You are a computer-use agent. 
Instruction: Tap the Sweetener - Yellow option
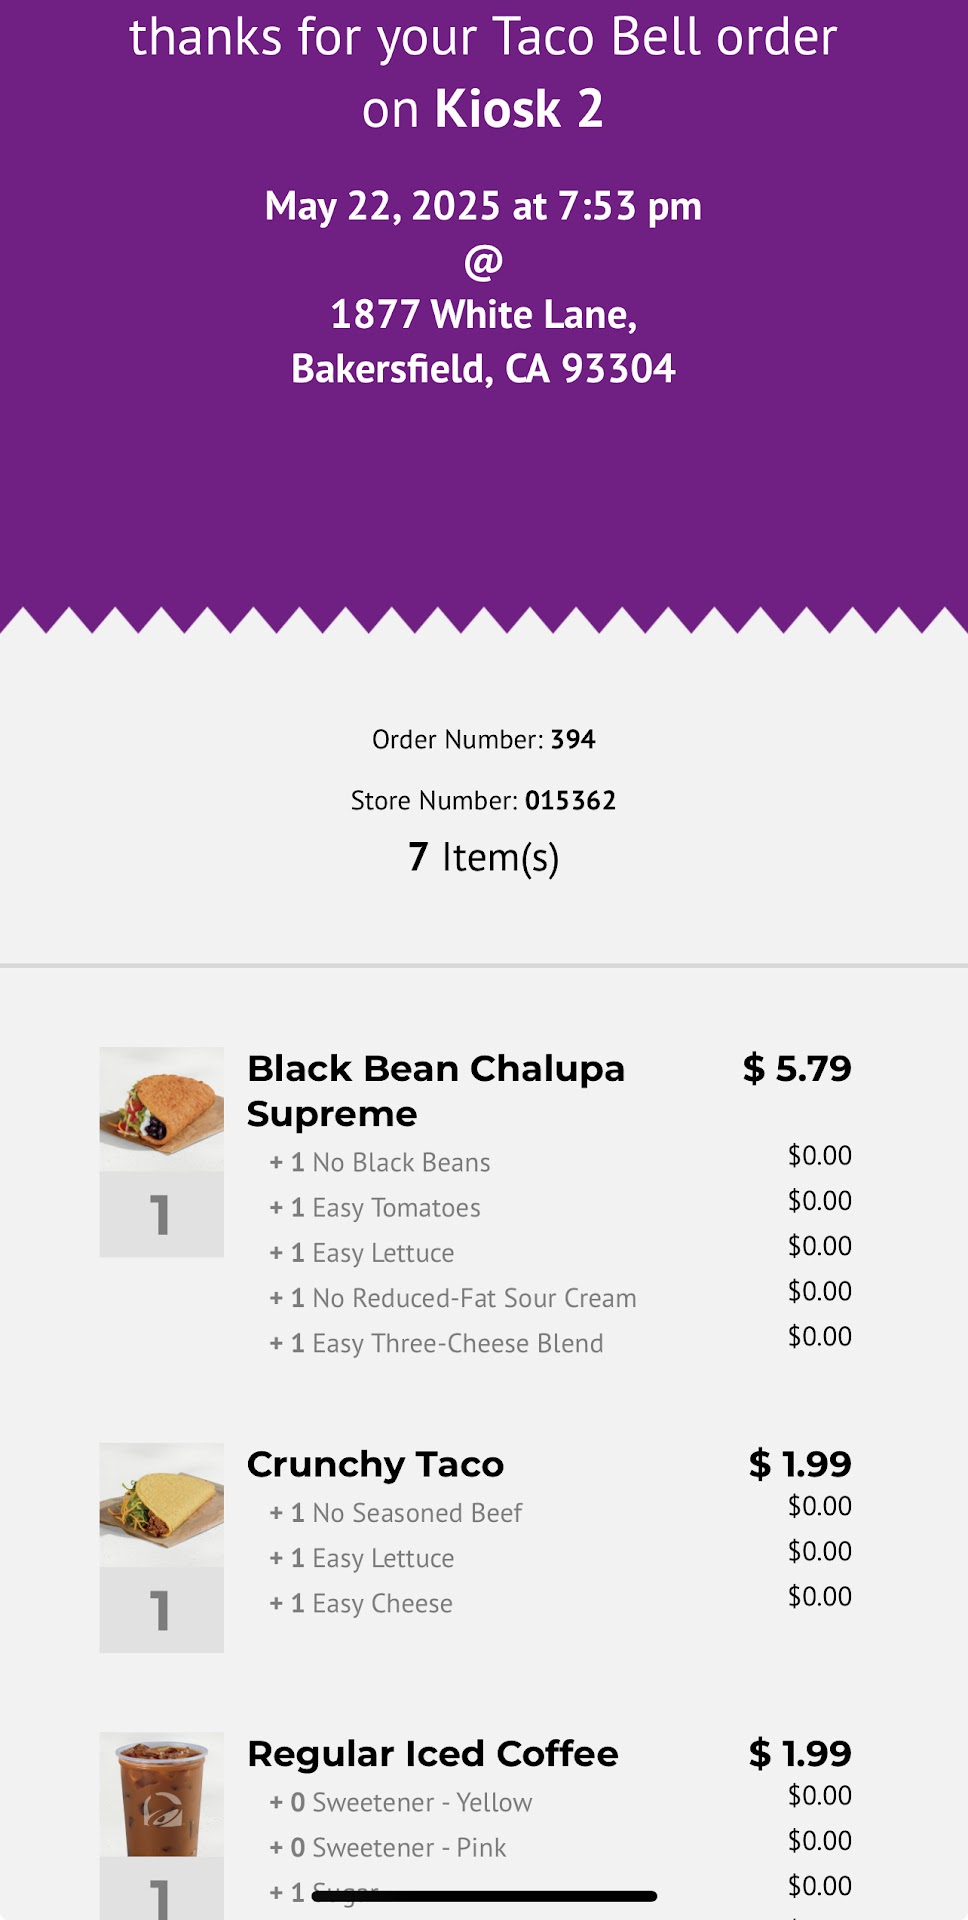pos(421,1803)
